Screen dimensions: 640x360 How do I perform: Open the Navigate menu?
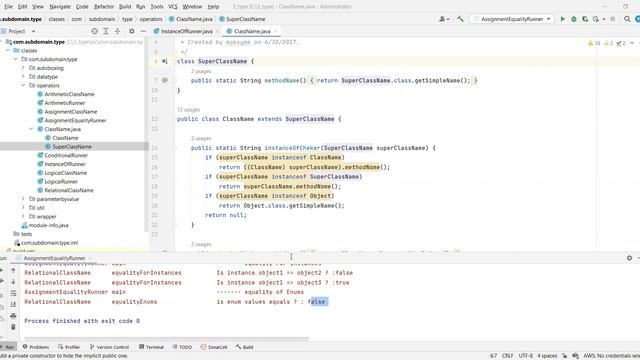[60, 7]
